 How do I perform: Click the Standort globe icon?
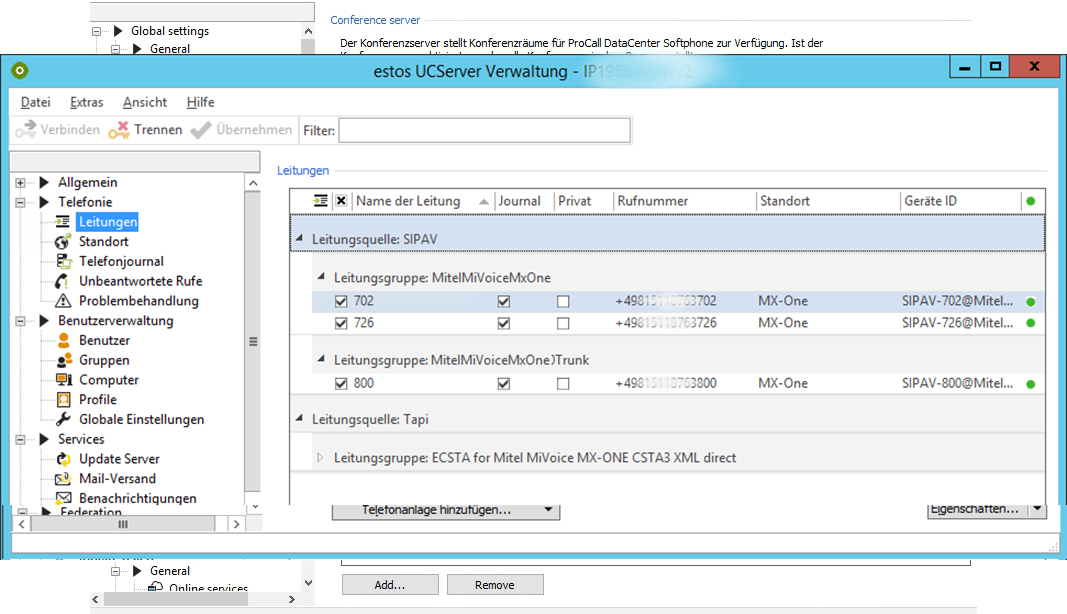[x=63, y=242]
